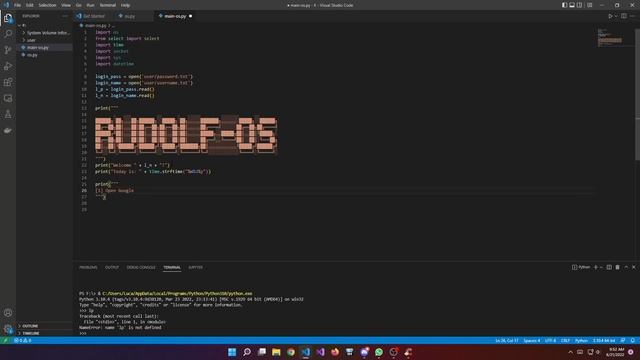The height and width of the screenshot is (360, 640).
Task: Add a new terminal with plus icon
Action: point(596,267)
